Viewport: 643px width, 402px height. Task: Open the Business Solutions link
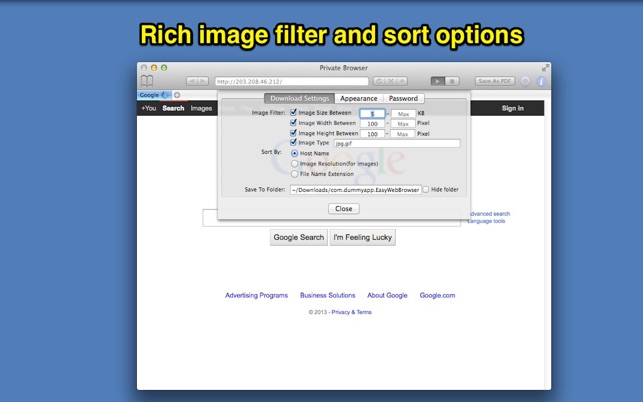(x=328, y=295)
